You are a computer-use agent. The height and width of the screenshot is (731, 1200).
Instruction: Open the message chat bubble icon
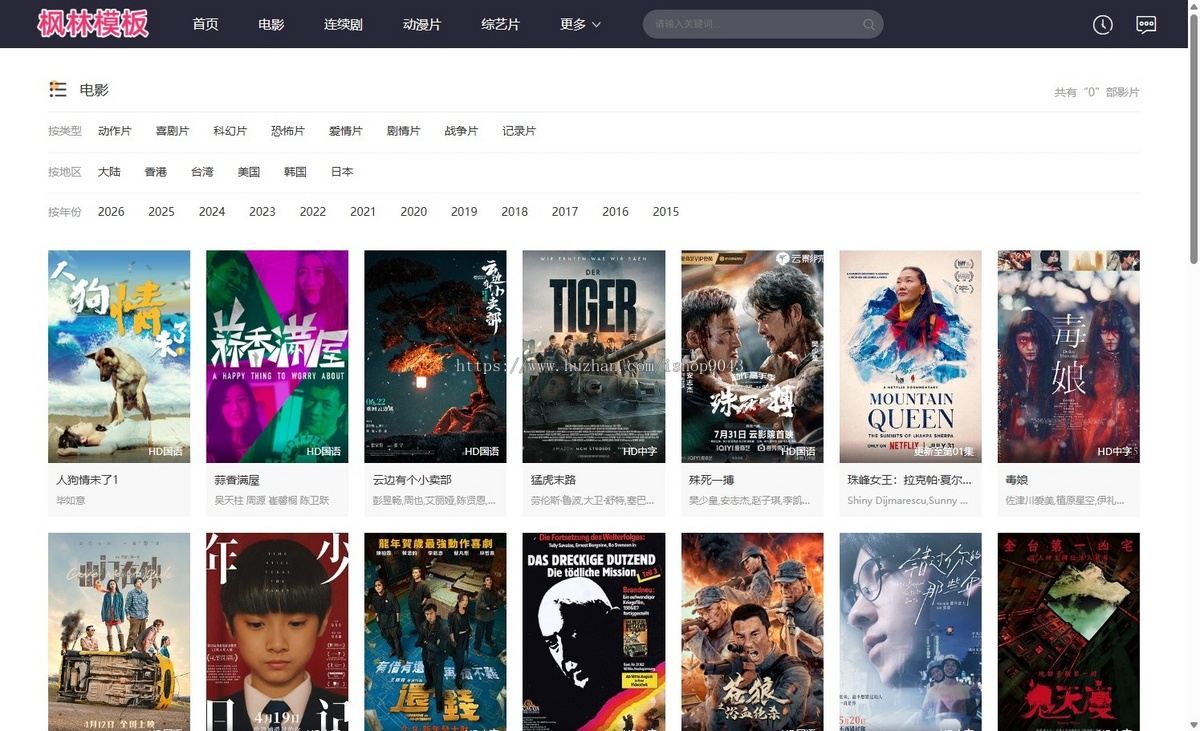coord(1146,25)
